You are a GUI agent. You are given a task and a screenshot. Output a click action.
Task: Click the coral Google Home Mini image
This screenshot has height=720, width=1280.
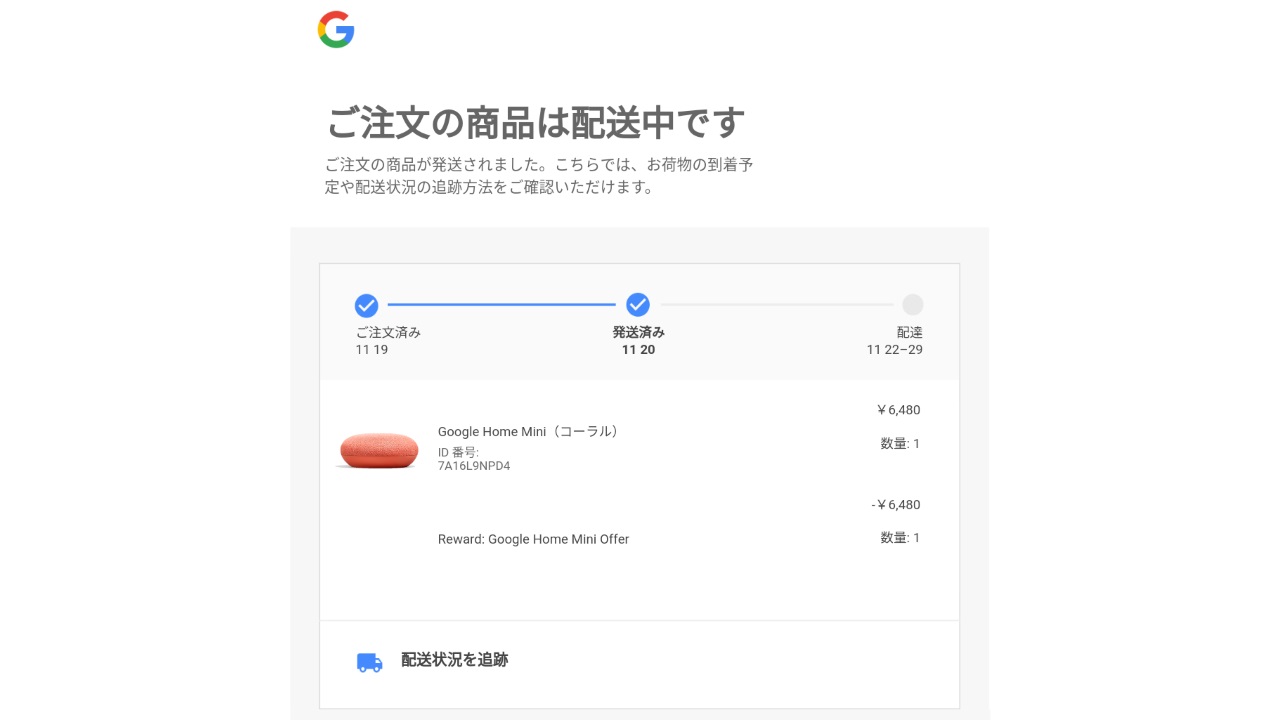(x=377, y=450)
